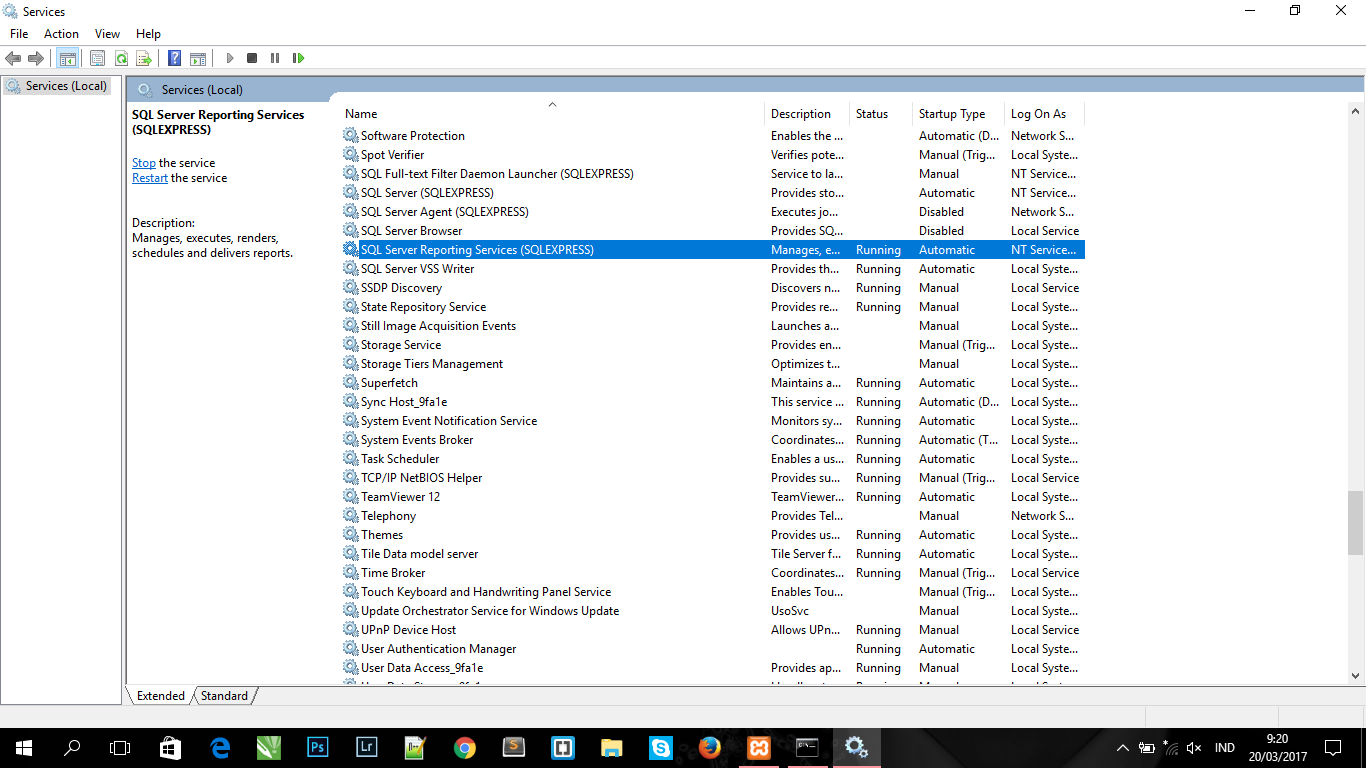
Task: Show hidden system tray icons
Action: [1123, 747]
